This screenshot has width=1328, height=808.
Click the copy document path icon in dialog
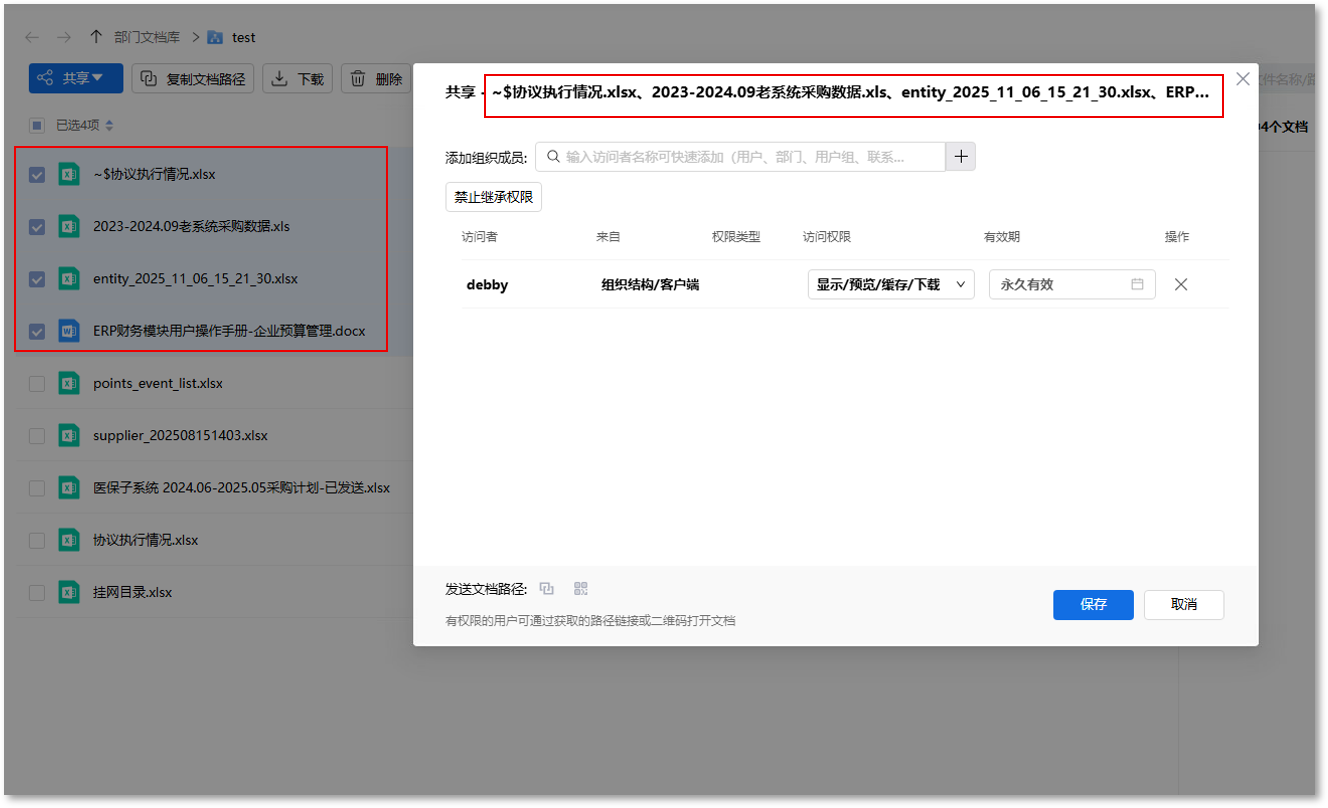tap(546, 589)
